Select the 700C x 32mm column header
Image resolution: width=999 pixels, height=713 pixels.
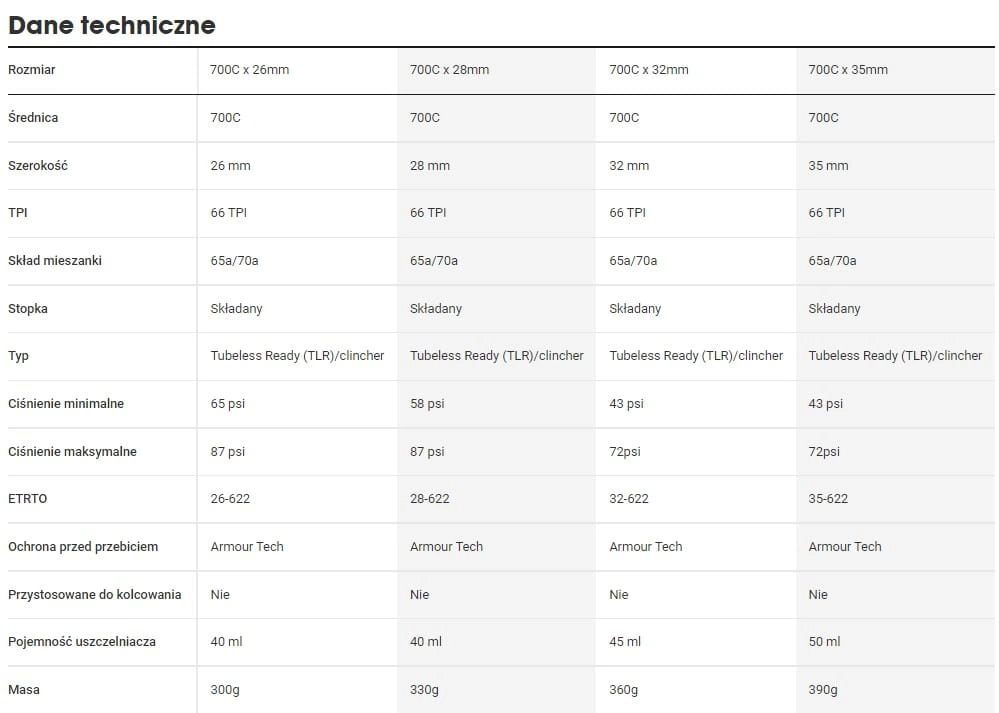[x=649, y=70]
